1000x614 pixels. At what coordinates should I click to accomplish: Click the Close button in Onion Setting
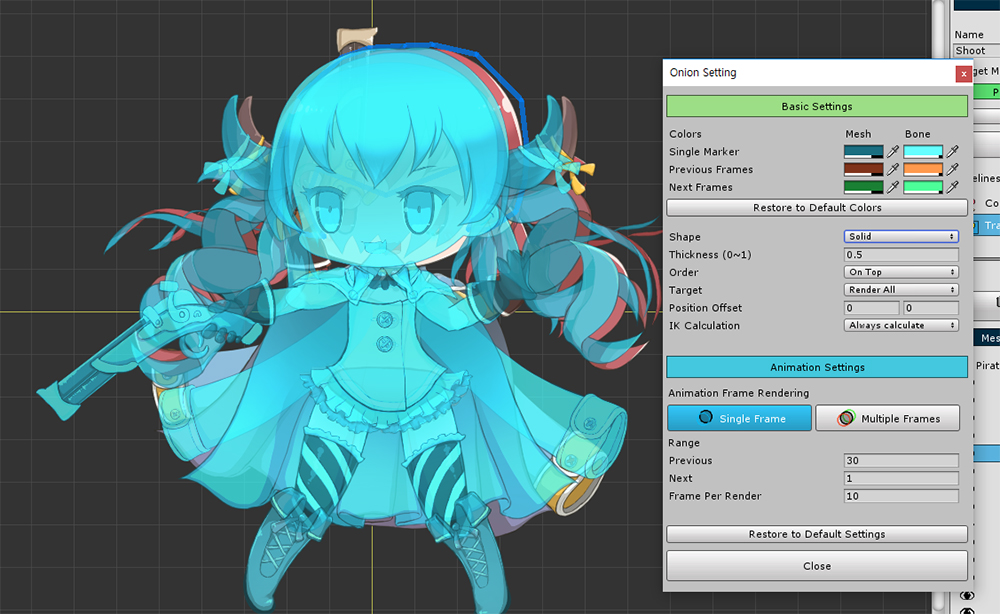tap(817, 566)
